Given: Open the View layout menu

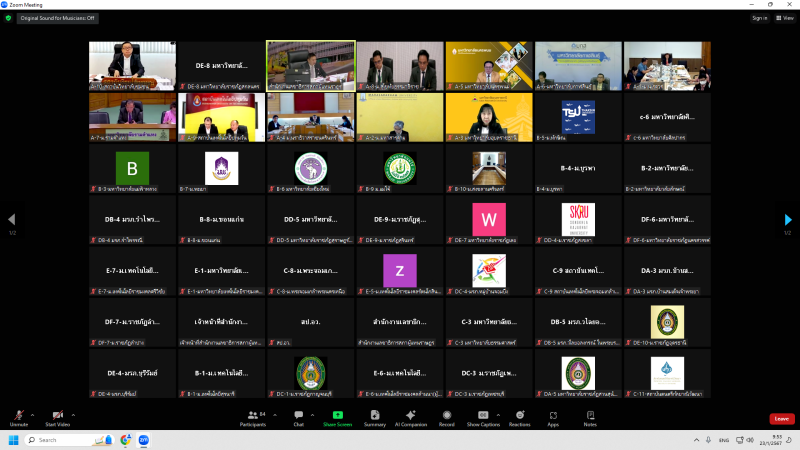Looking at the screenshot, I should tap(785, 18).
